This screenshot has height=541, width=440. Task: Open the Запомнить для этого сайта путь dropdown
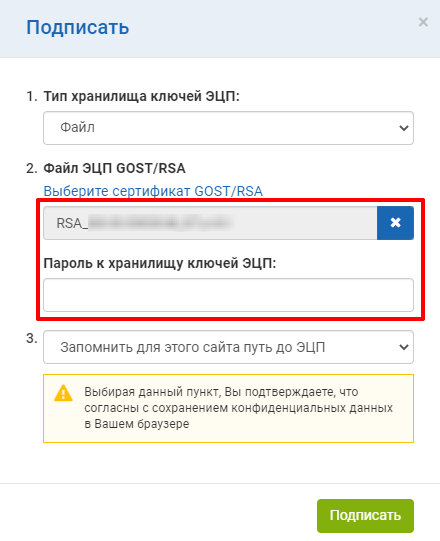(228, 347)
